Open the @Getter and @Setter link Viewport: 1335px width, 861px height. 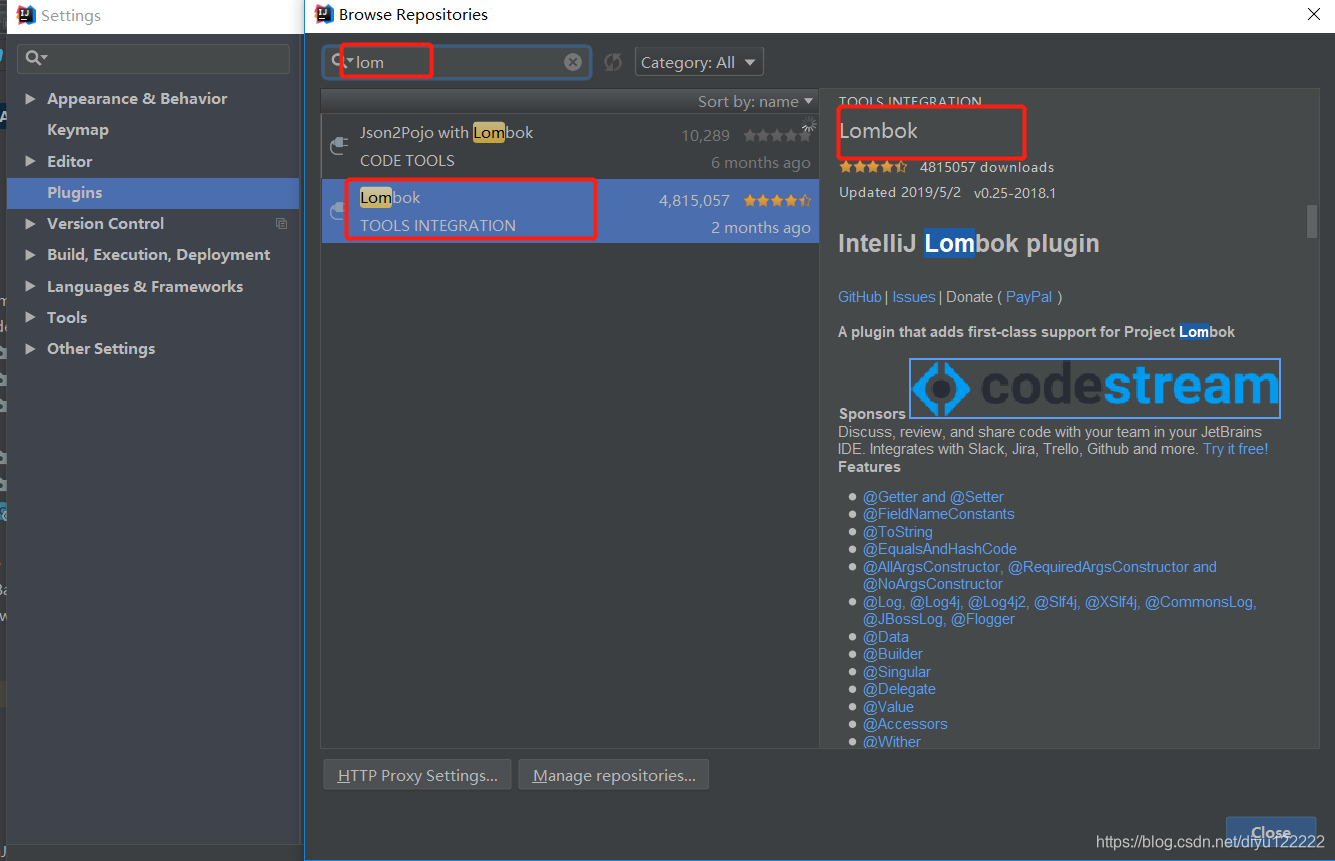click(x=933, y=497)
